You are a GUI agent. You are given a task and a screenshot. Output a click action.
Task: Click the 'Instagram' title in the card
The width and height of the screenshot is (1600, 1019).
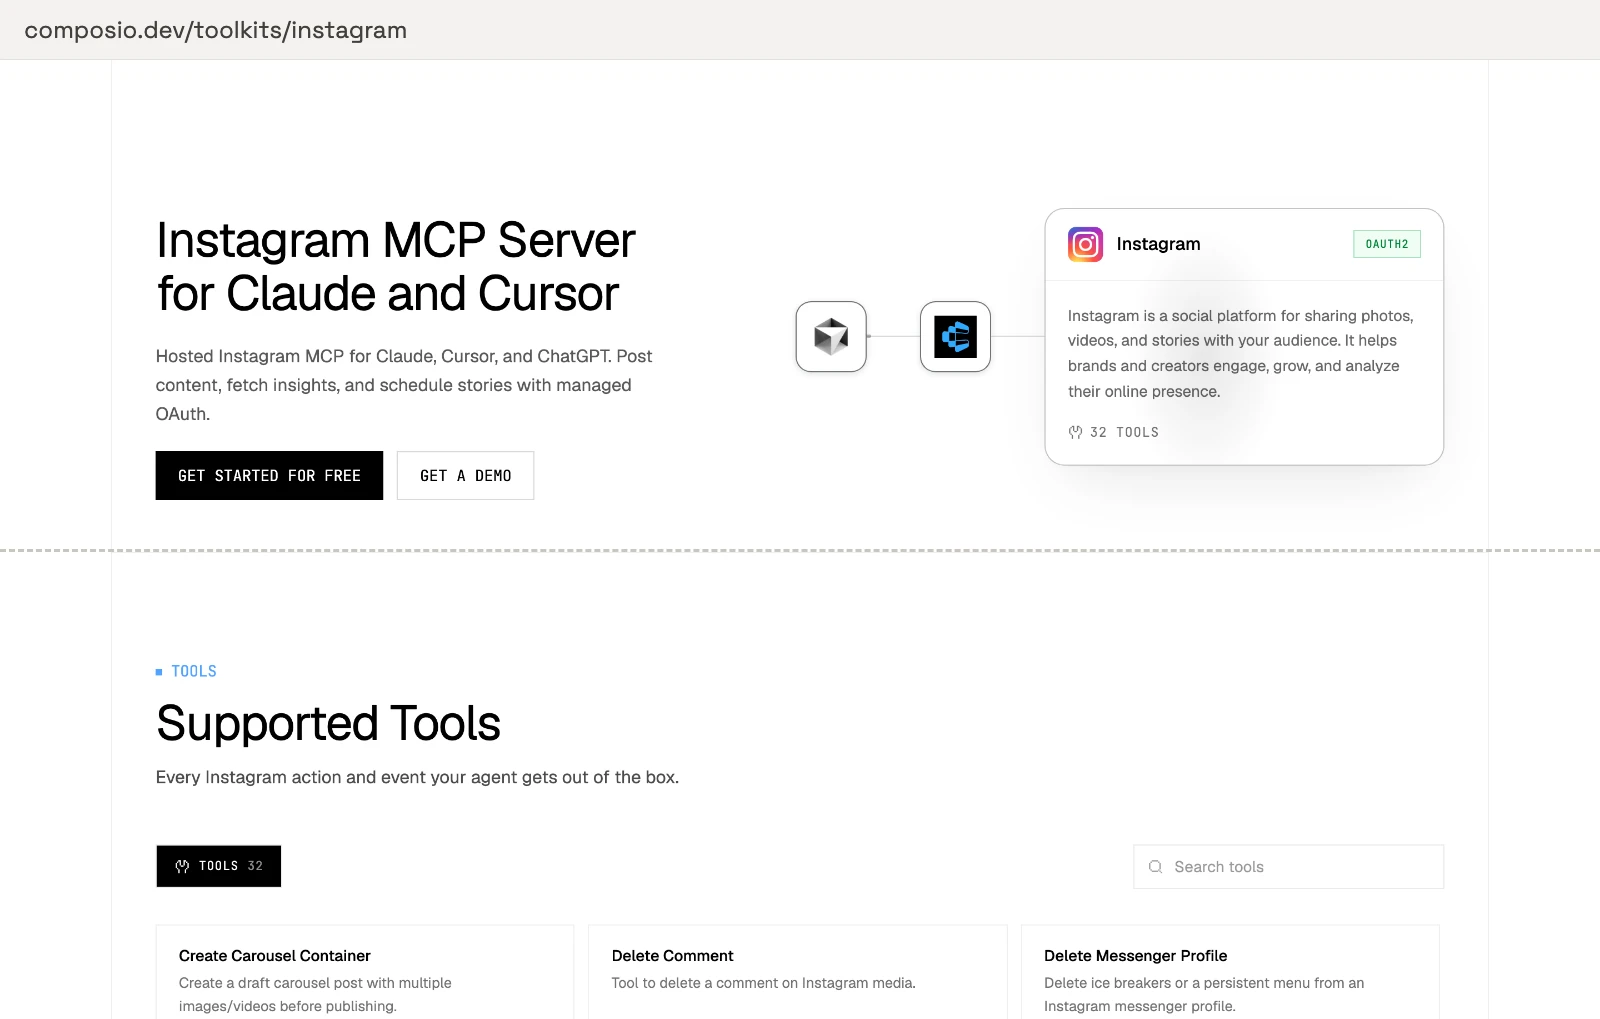(x=1158, y=244)
